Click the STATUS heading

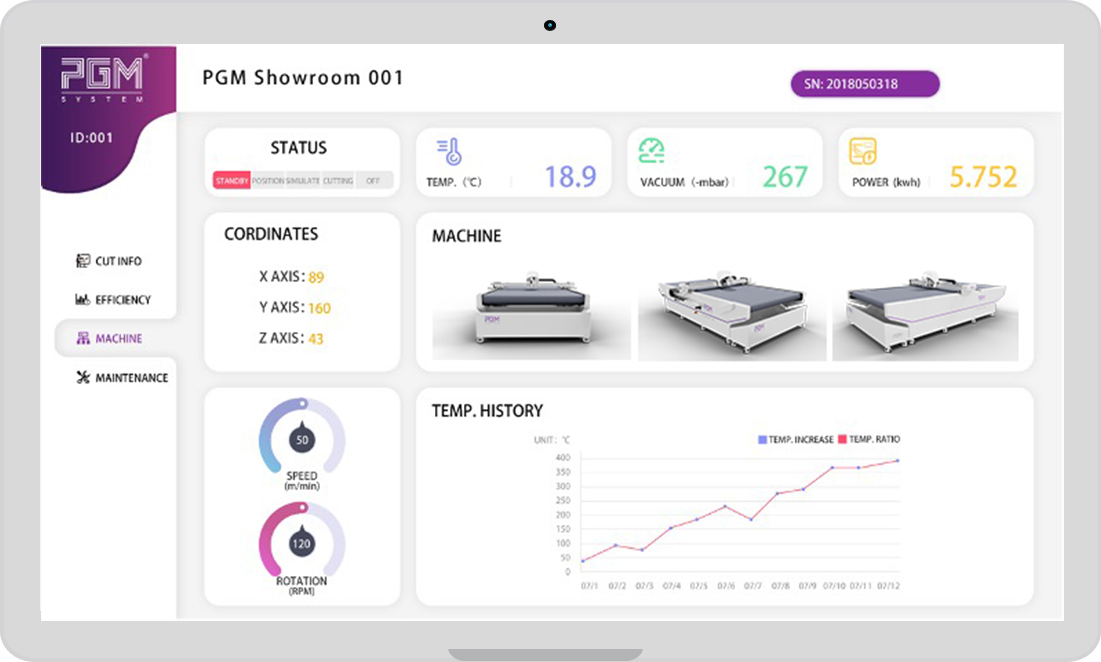pos(298,147)
